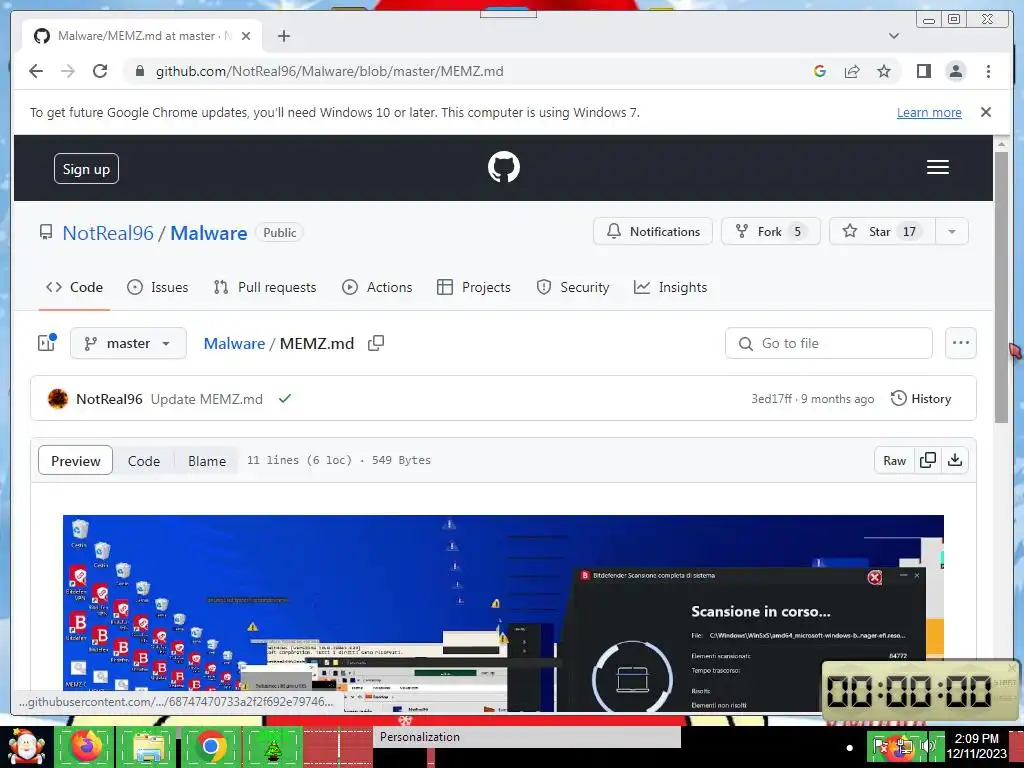Click the MEMZ screenshot preview image

tap(503, 613)
